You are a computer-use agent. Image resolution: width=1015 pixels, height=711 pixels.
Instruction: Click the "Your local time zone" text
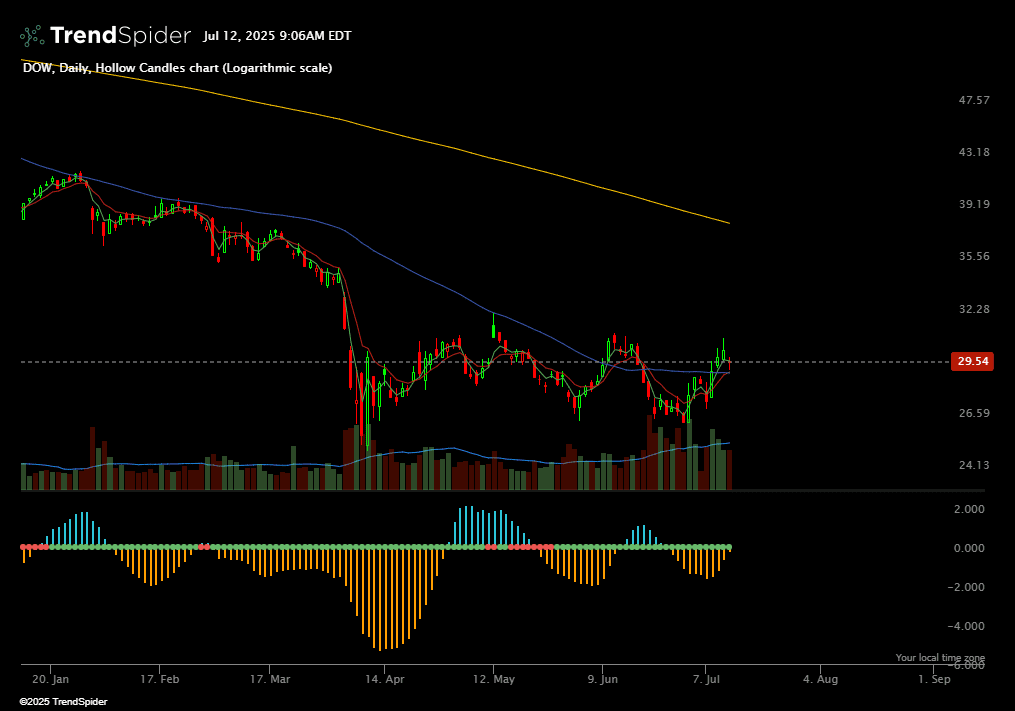click(x=939, y=657)
